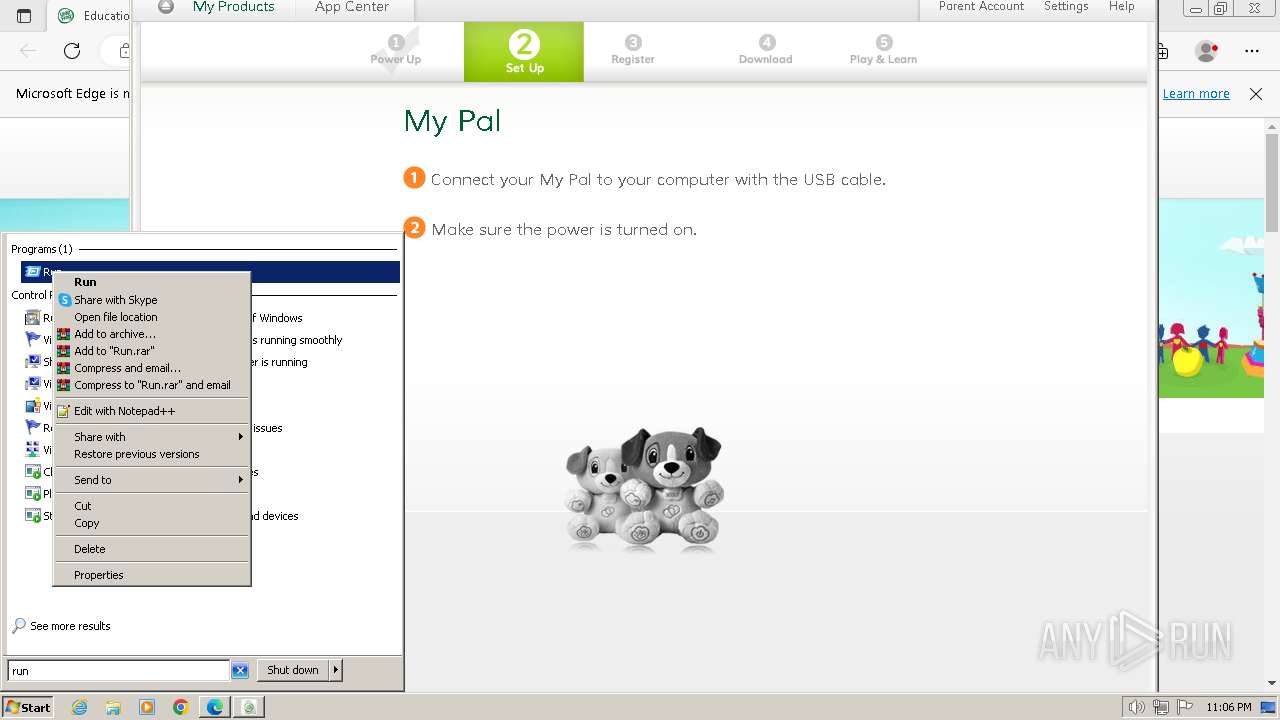Click 'Make sure the power is turned on' text

click(564, 230)
